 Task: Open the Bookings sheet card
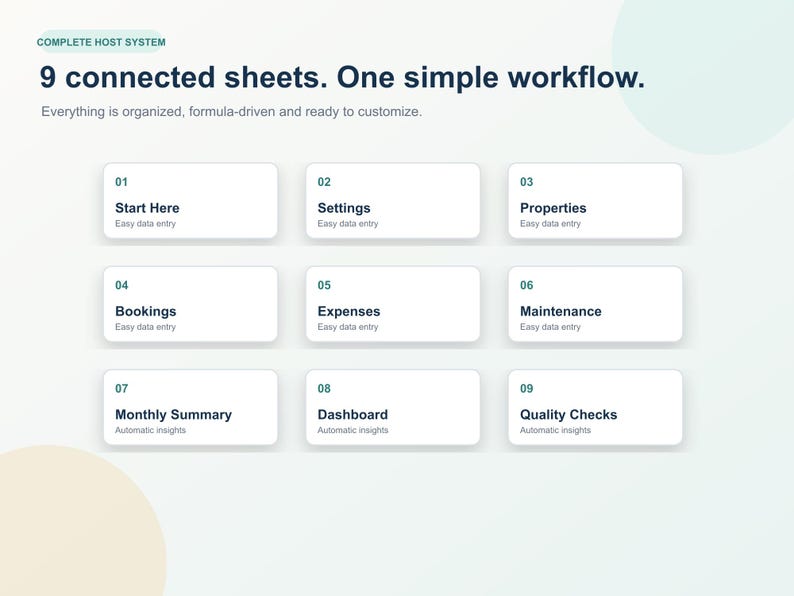[x=190, y=304]
